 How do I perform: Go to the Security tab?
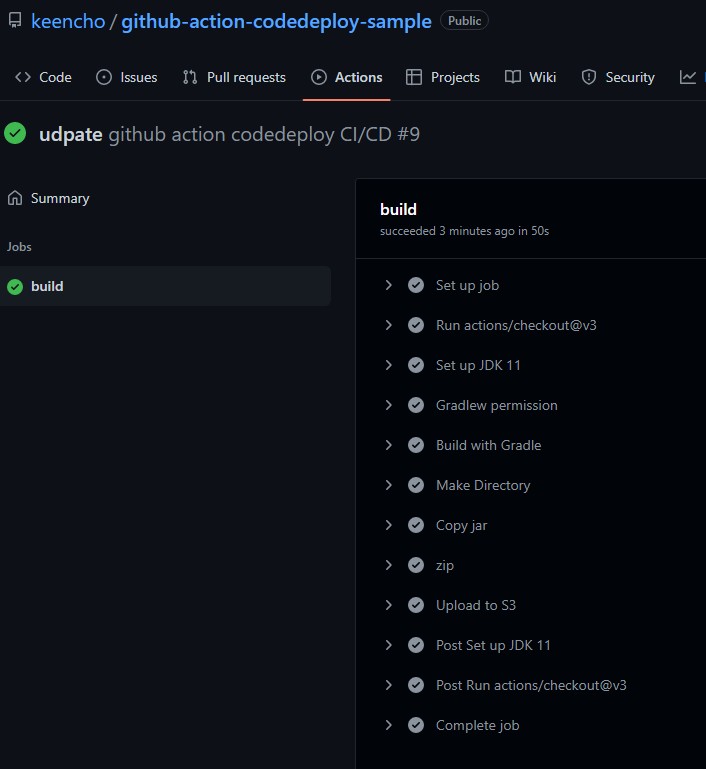[x=618, y=77]
